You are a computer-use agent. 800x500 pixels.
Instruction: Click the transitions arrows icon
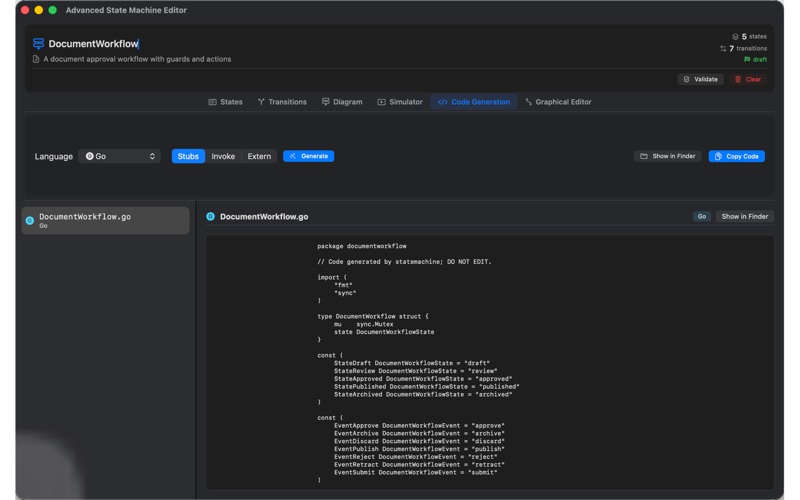click(723, 48)
